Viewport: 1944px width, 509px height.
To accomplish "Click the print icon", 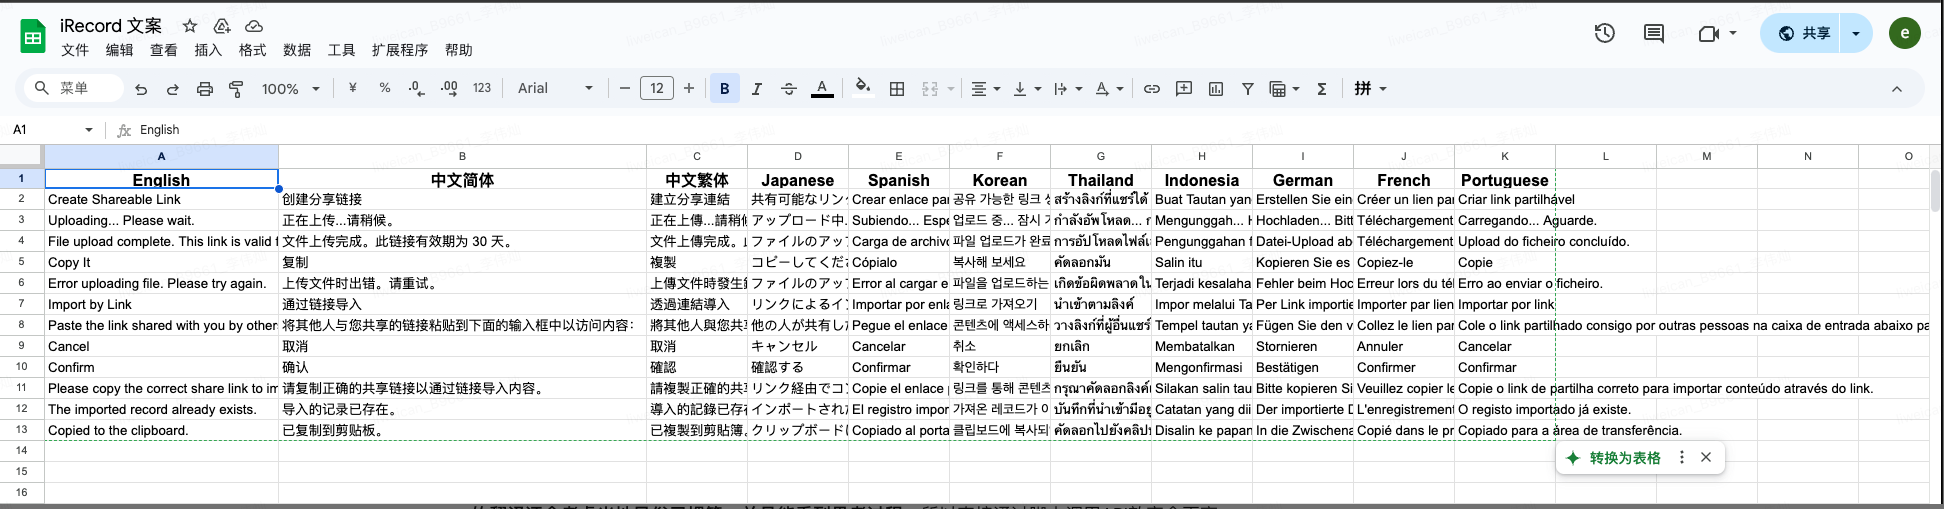I will pyautogui.click(x=205, y=89).
